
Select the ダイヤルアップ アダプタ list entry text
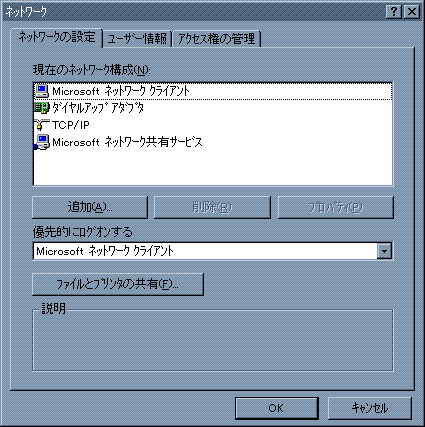(x=98, y=108)
